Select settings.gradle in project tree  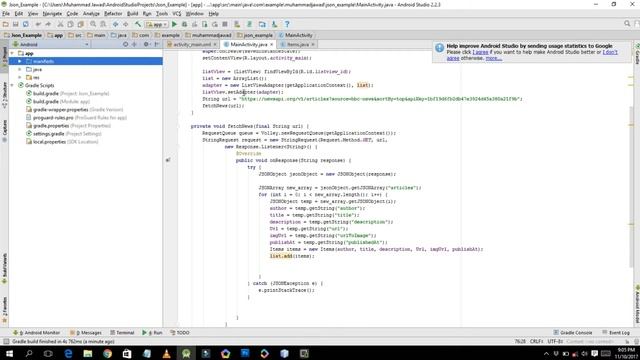[64, 133]
